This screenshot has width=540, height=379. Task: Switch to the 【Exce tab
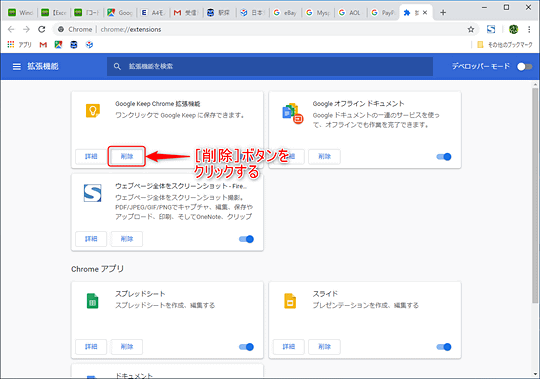click(54, 13)
